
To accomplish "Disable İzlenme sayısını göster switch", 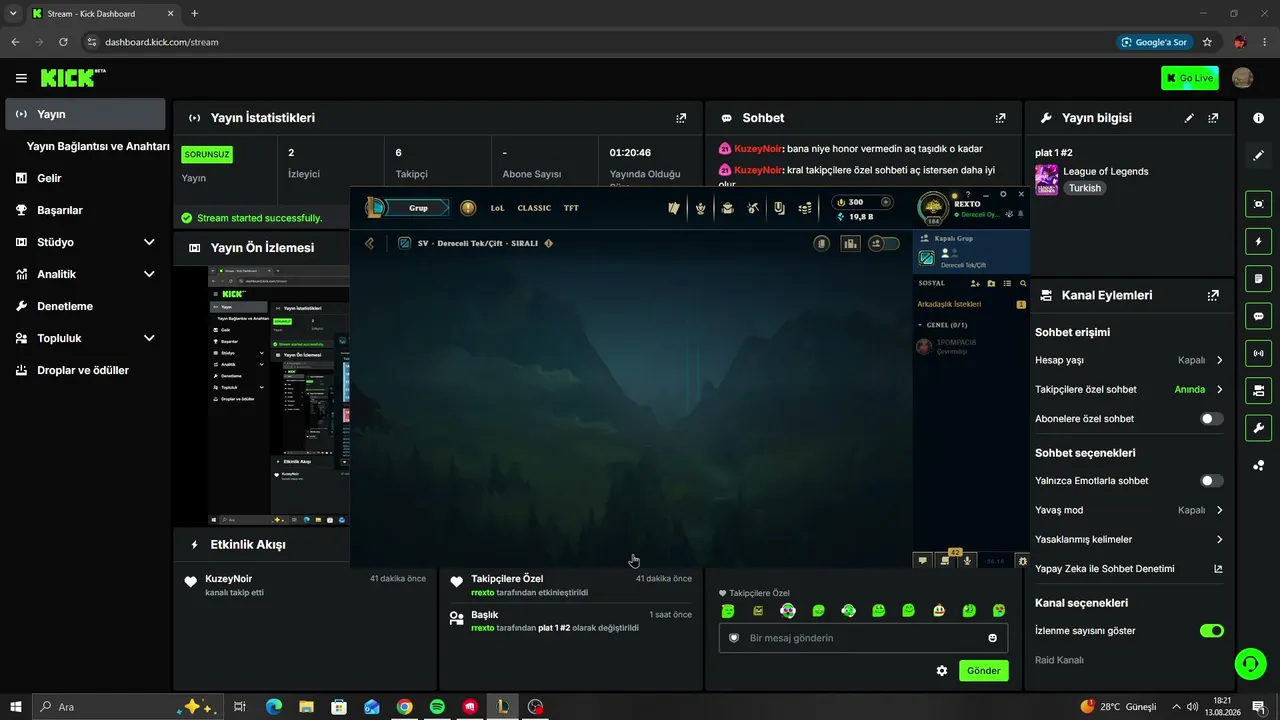I will tap(1211, 631).
